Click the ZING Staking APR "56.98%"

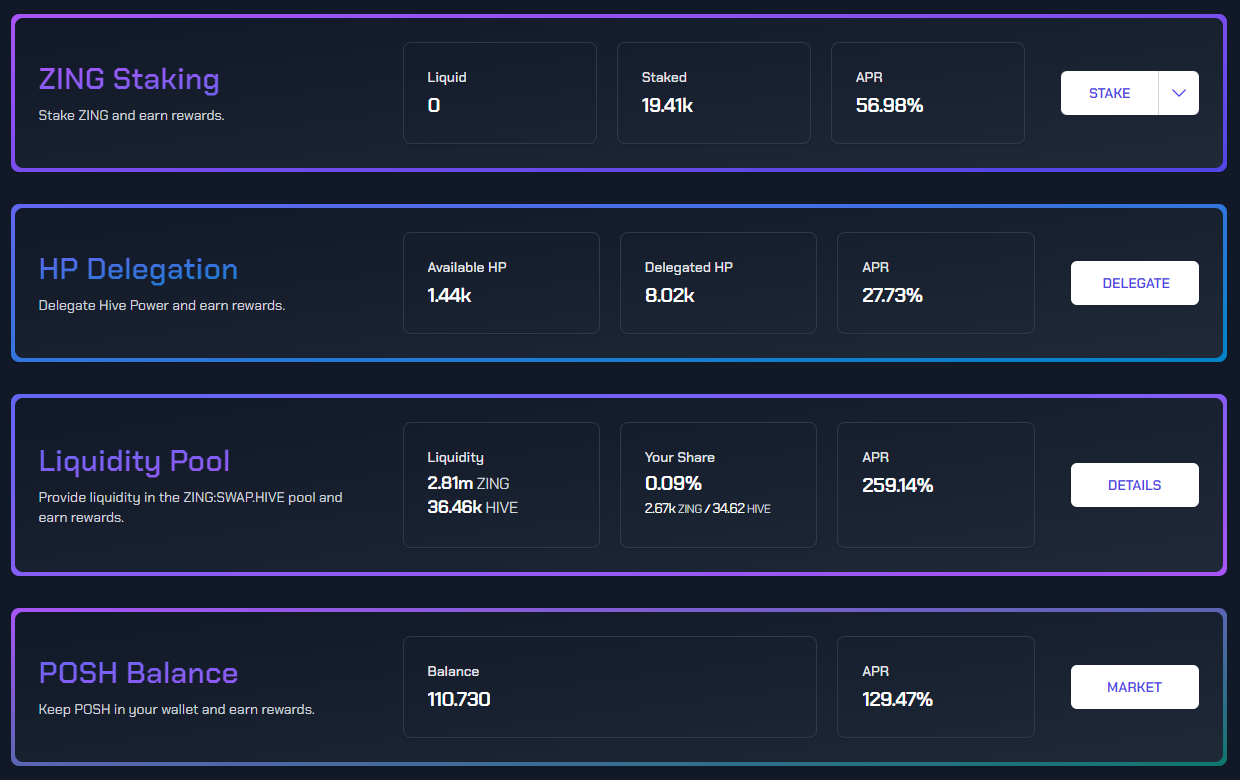(889, 105)
